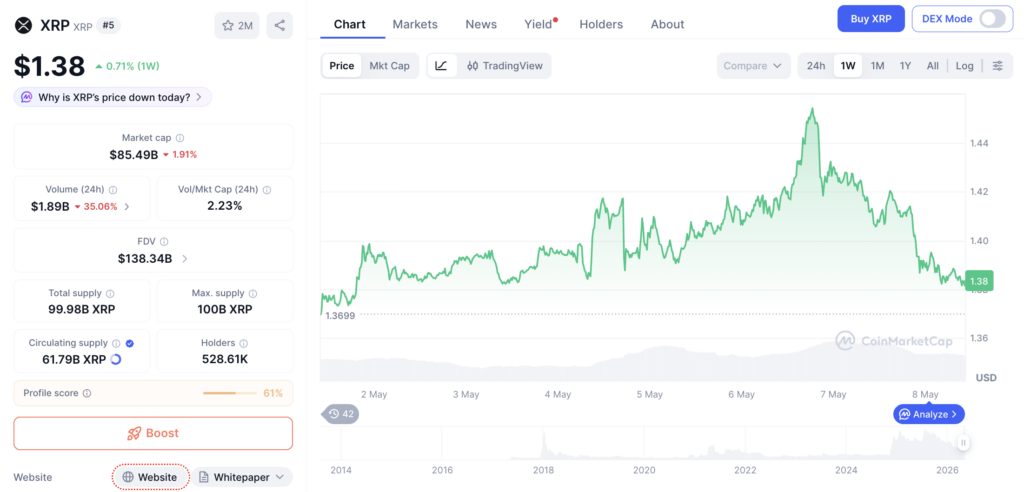Click Market cap info icon

[x=180, y=138]
